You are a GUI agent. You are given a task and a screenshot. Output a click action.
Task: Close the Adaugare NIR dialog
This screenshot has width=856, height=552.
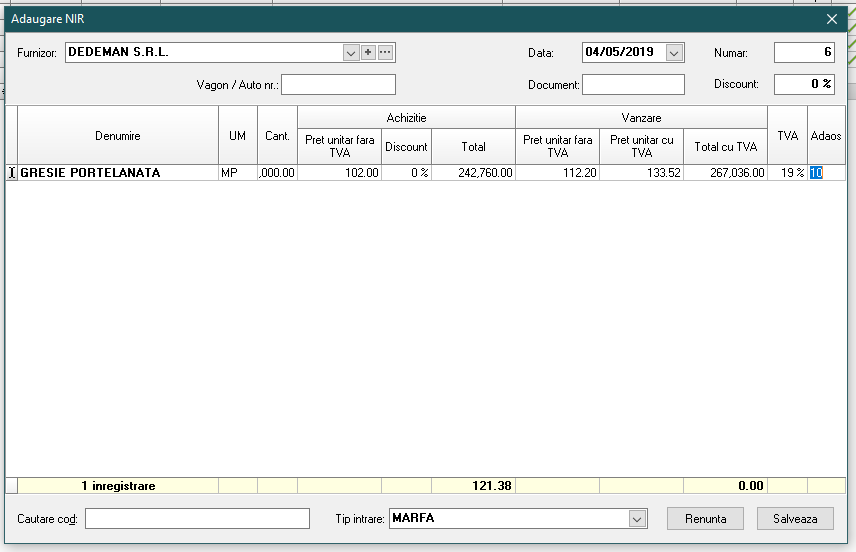[x=832, y=19]
